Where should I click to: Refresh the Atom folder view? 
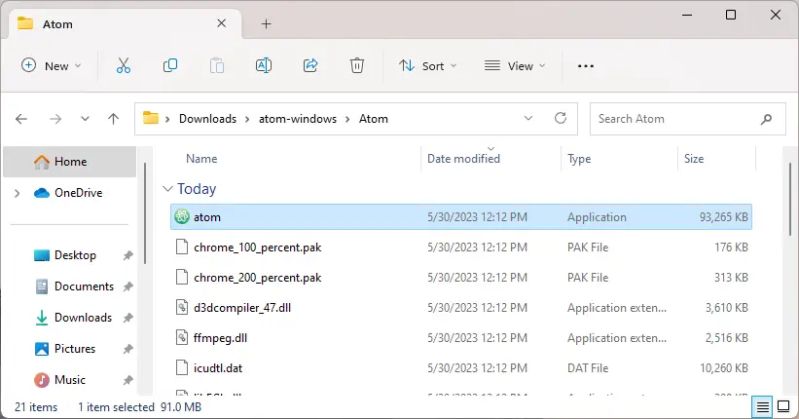[x=561, y=118]
